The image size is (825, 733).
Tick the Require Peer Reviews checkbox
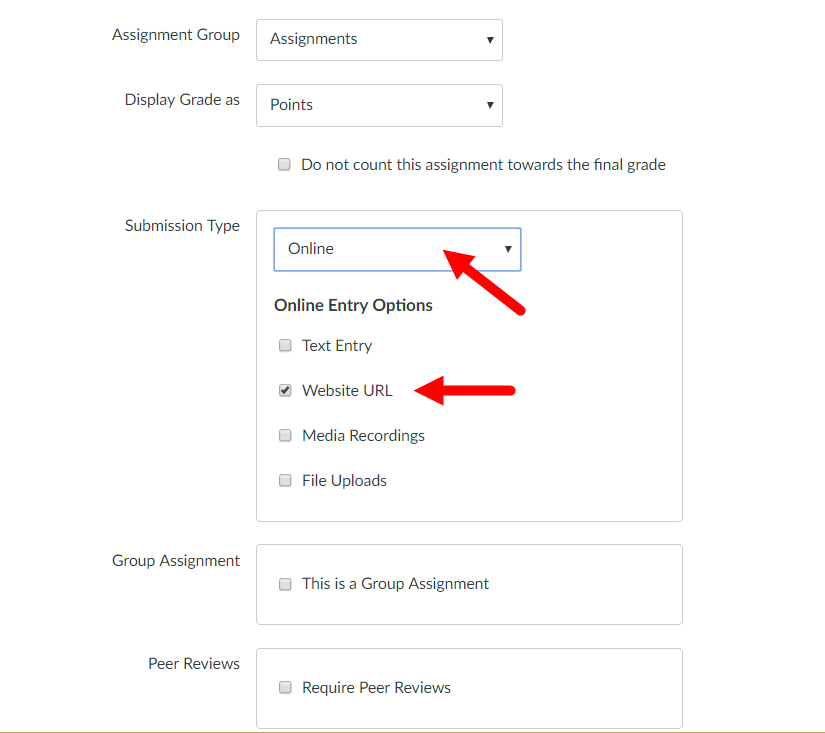(285, 688)
